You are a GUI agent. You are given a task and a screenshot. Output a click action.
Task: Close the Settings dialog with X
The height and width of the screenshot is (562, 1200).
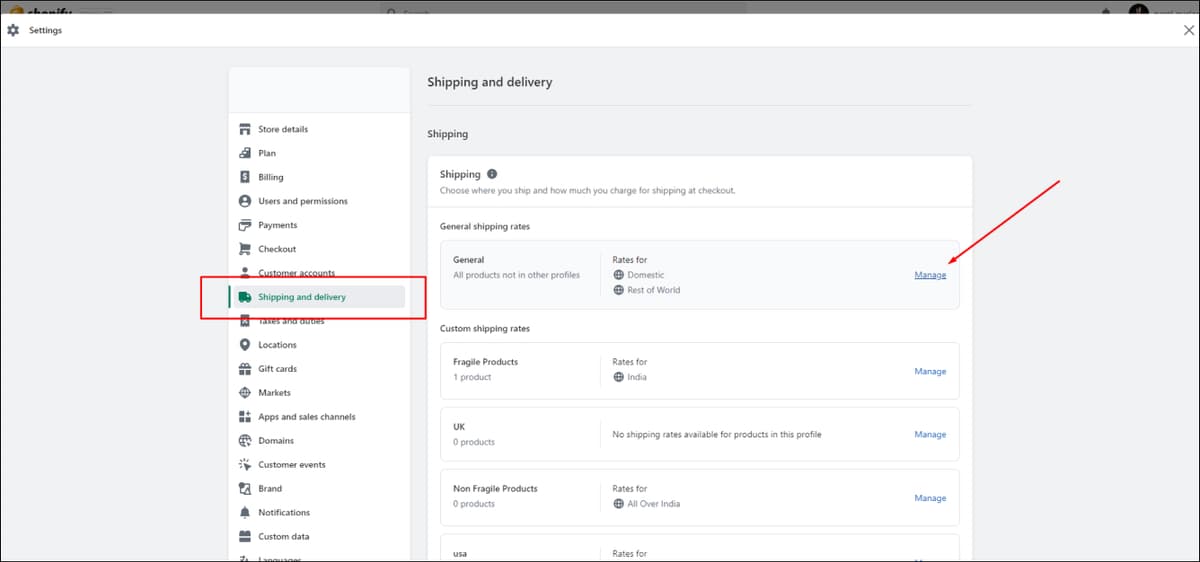click(x=1188, y=31)
